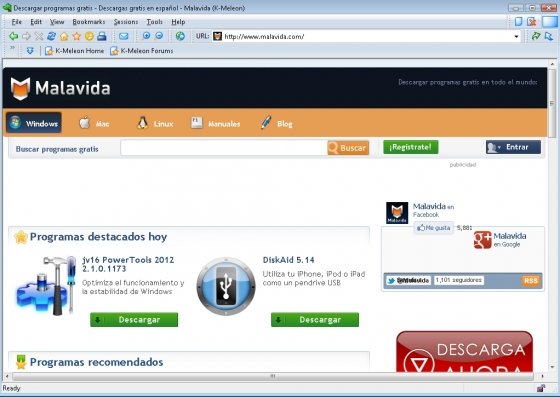
Task: Zoom out with the minus magnifier icon
Action: [159, 36]
